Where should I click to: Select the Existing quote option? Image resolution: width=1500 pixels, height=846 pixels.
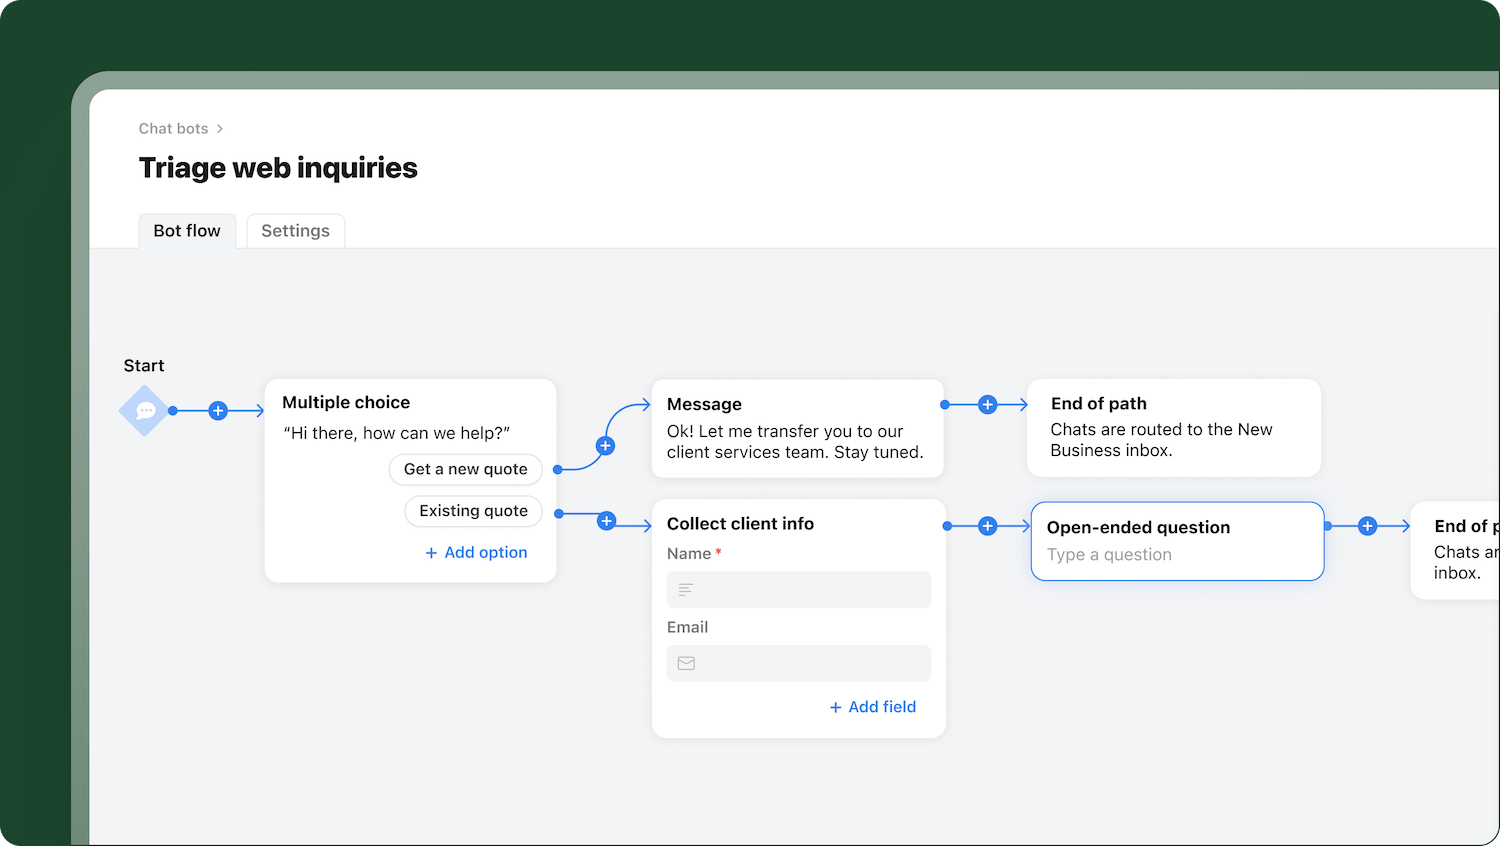(x=473, y=511)
